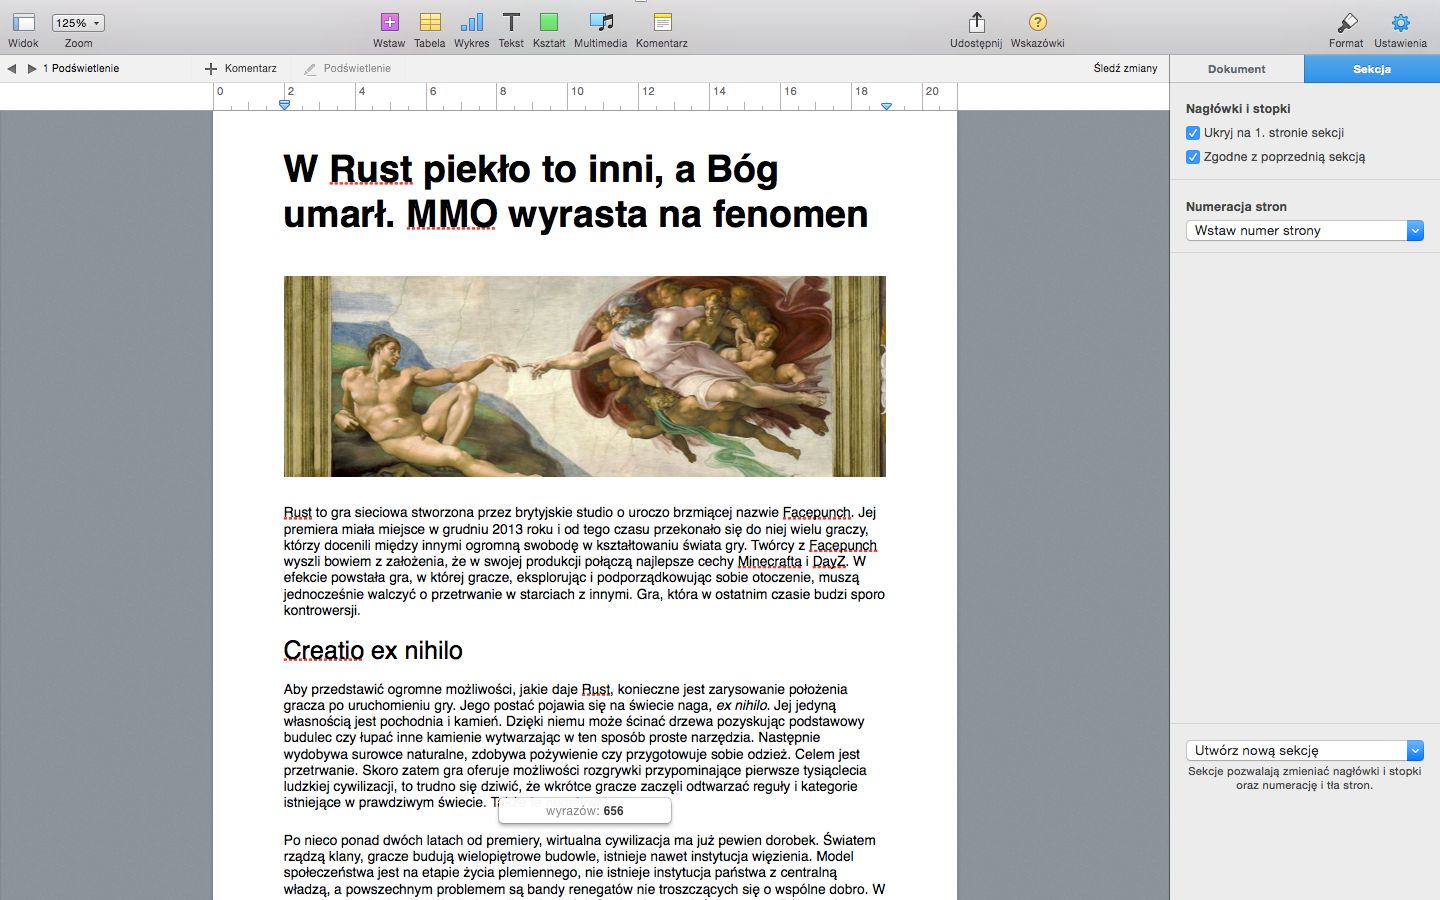The image size is (1440, 900).
Task: Click the Numeracja stron label
Action: click(1236, 206)
